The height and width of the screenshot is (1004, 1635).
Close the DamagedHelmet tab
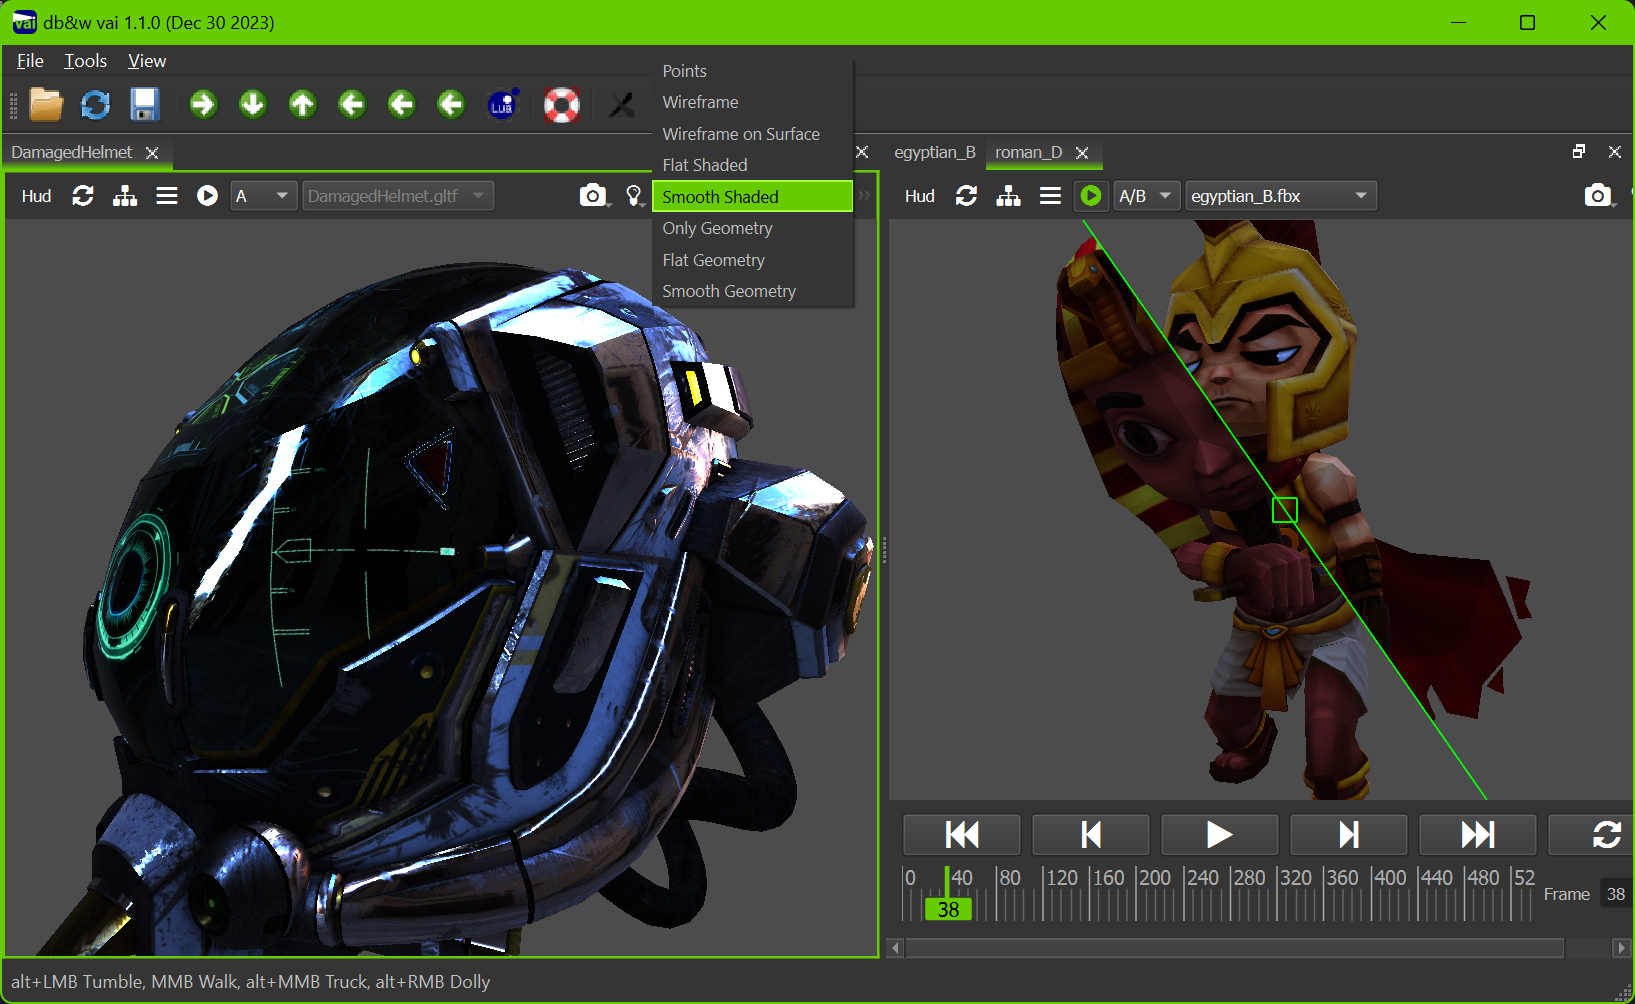152,153
